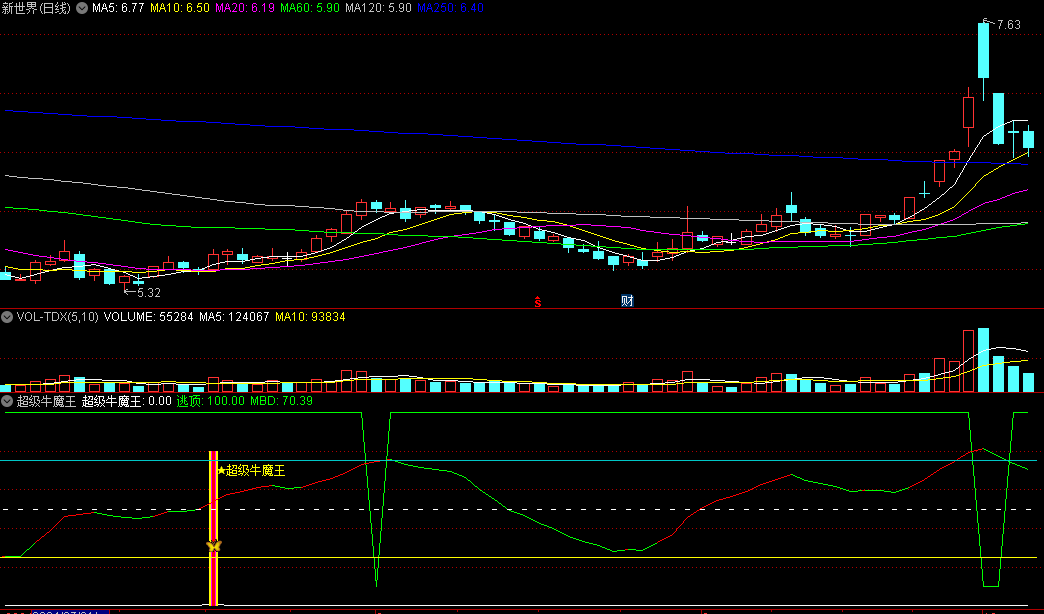The height and width of the screenshot is (614, 1044).
Task: Select the 新世界(日线) chart title
Action: coord(36,9)
